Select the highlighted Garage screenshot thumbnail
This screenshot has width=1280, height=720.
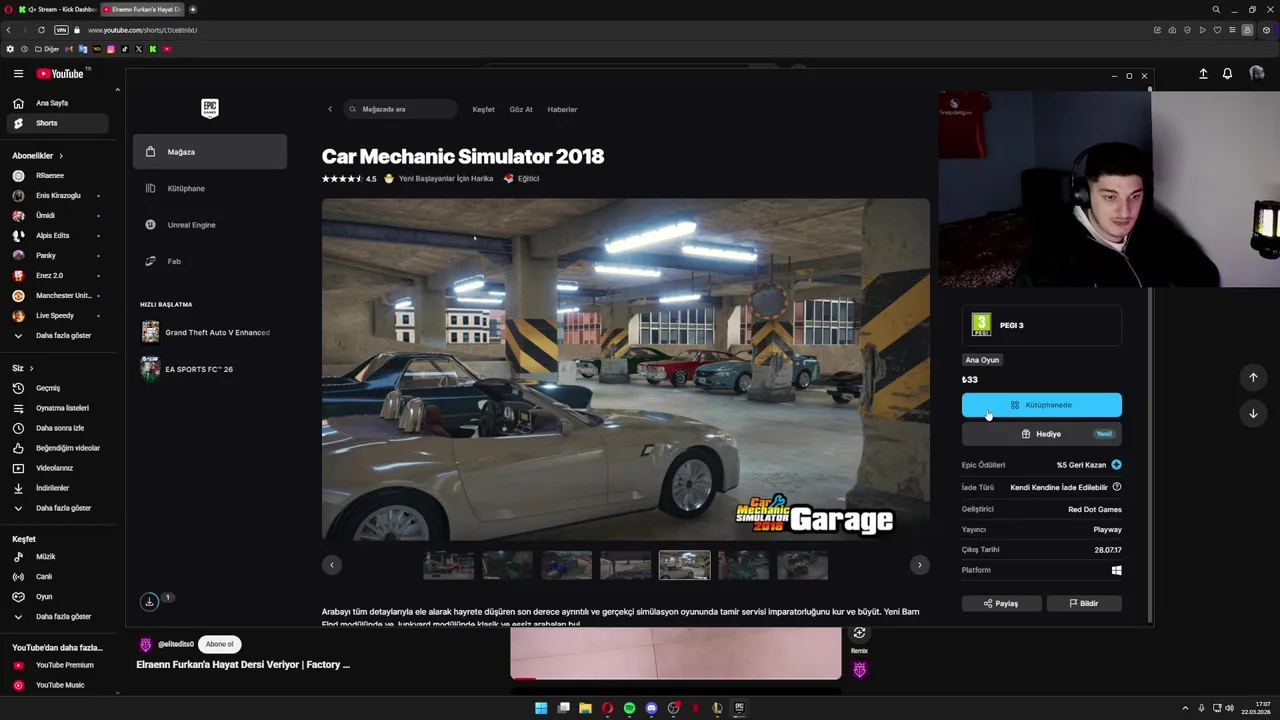[x=684, y=565]
